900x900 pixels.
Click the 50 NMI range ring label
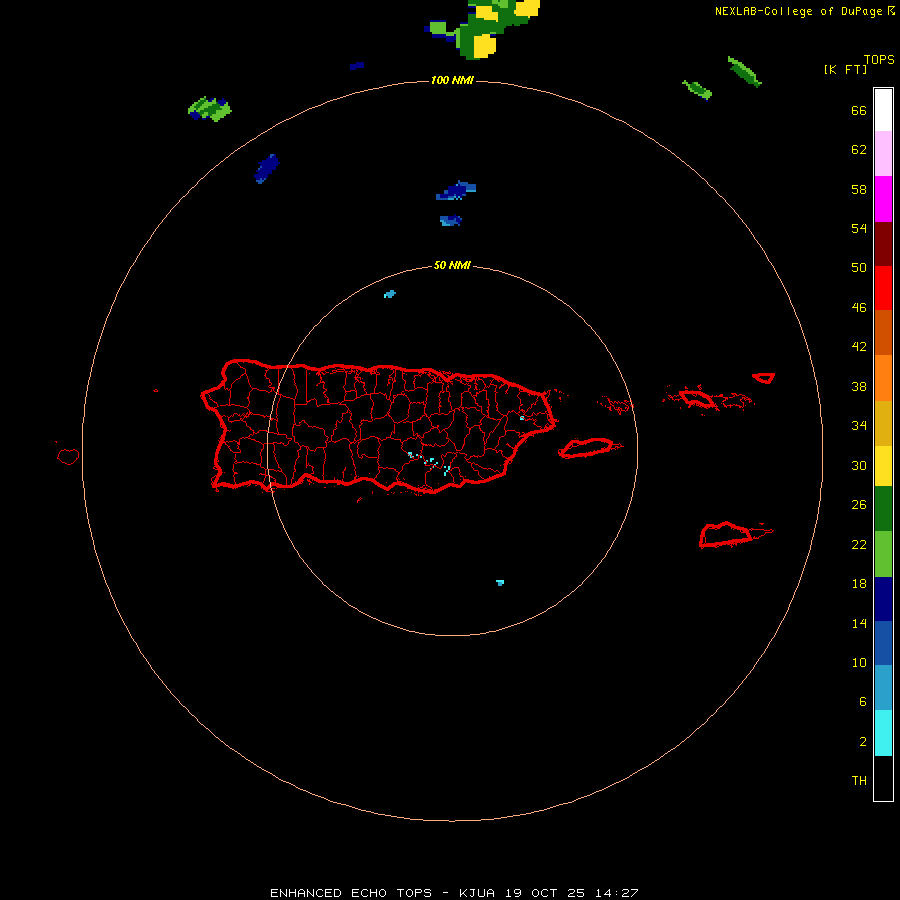click(x=452, y=265)
